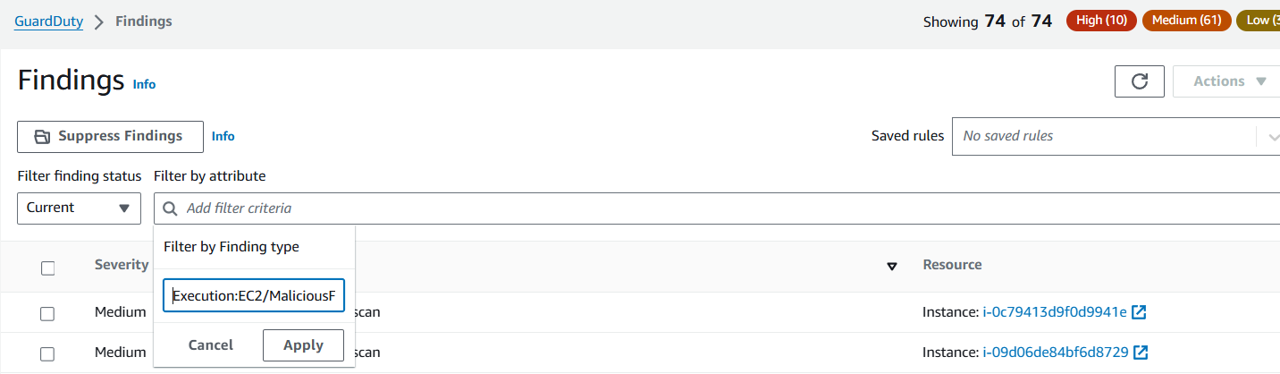Click Apply in the Finding type filter

303,345
